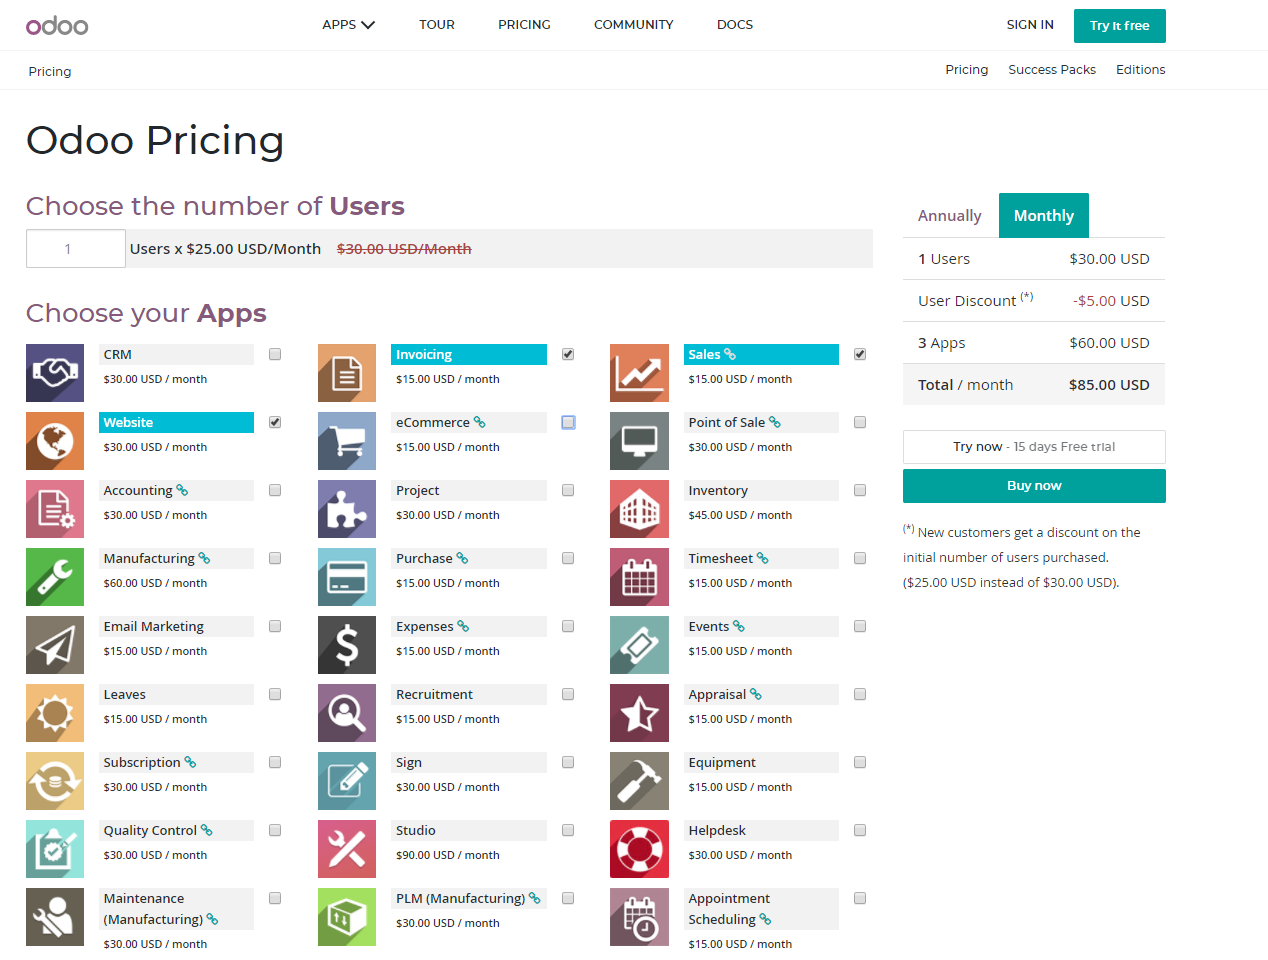Viewport: 1268px width, 960px height.
Task: Enable the Helpdesk app checkbox
Action: click(860, 830)
